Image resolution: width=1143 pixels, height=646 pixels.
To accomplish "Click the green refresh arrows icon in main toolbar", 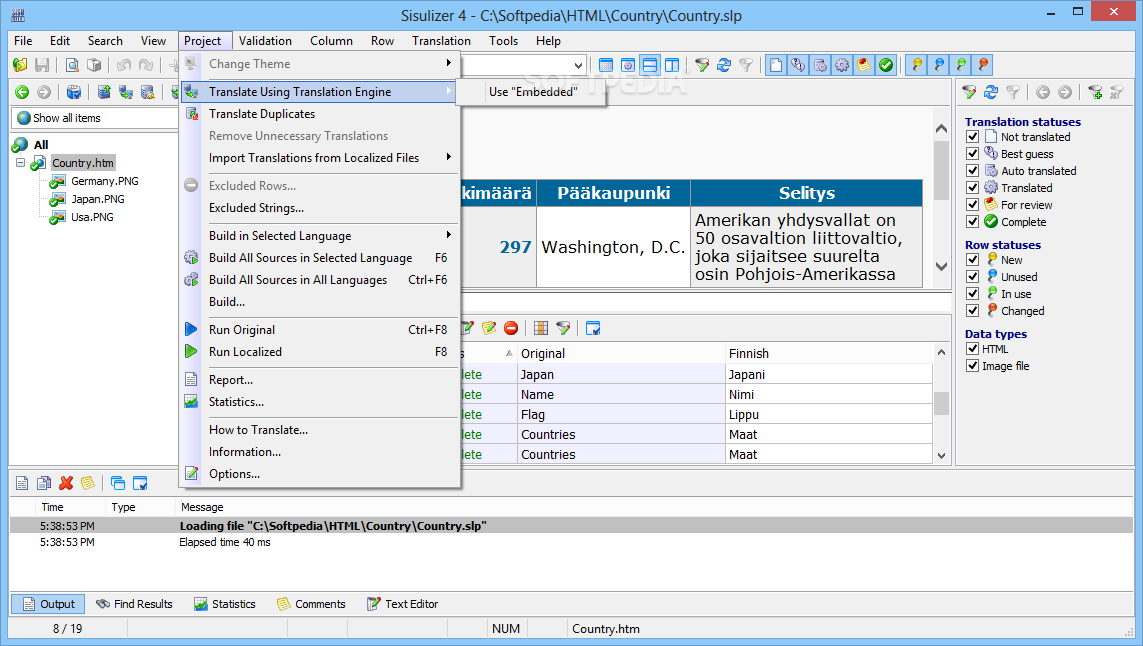I will coord(724,65).
